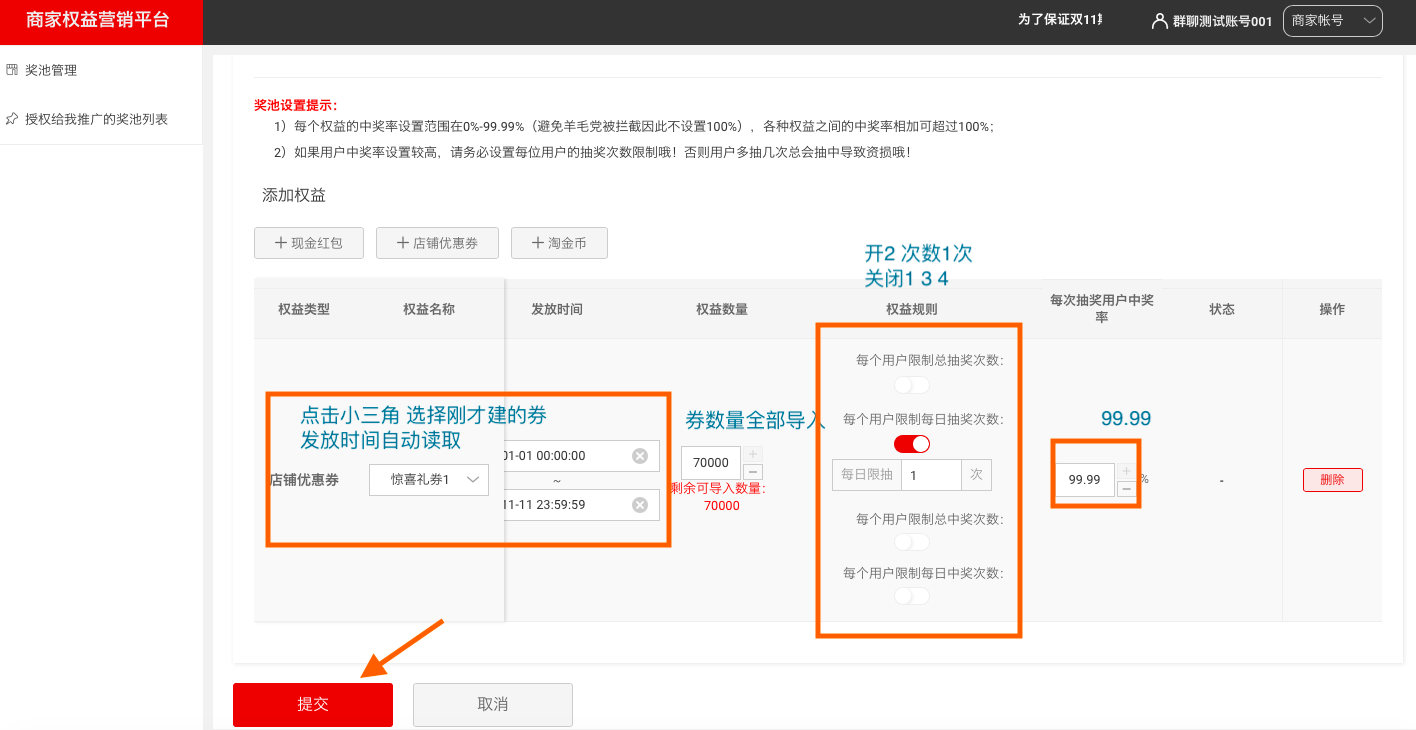
Task: Click the 奖池管理 sidebar icon
Action: click(12, 70)
